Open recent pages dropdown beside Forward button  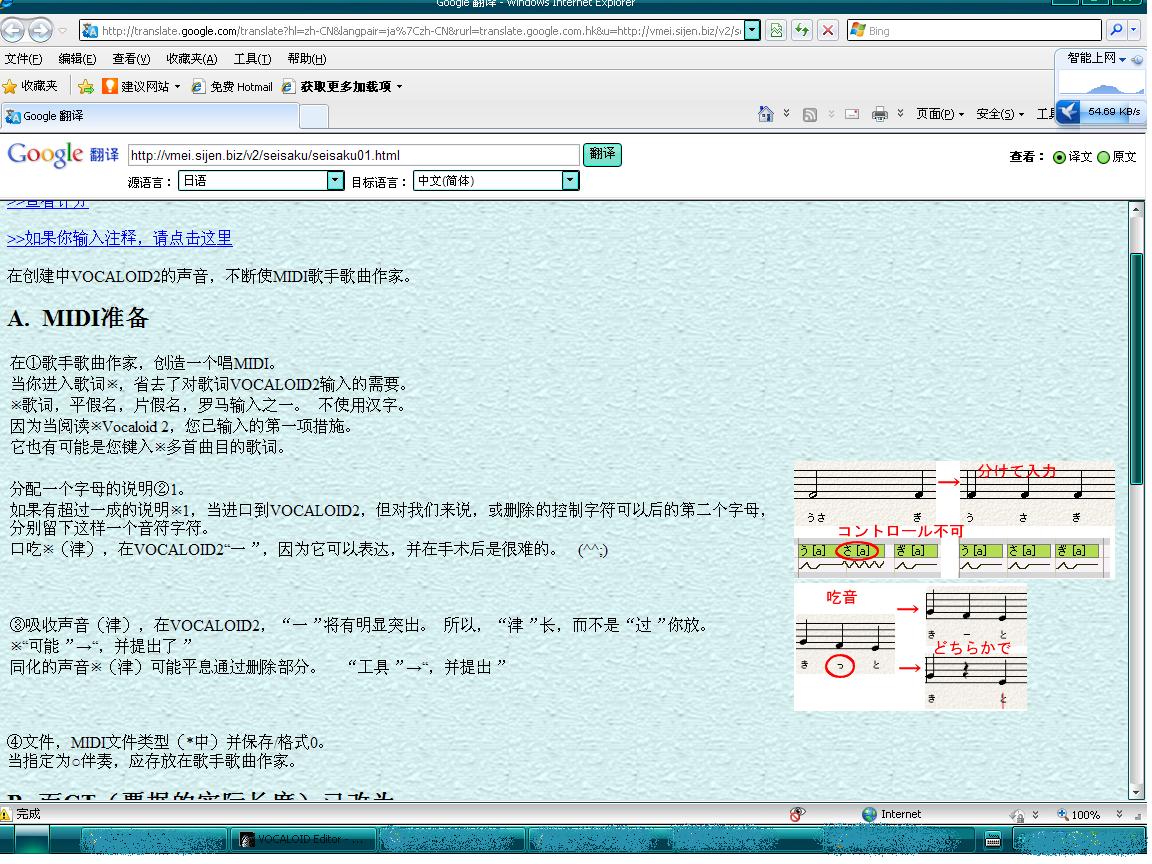[x=63, y=31]
